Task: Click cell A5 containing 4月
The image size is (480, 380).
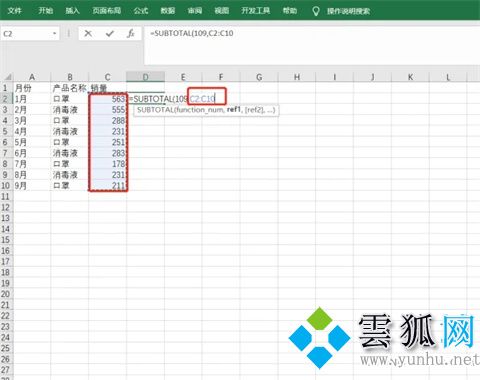Action: pyautogui.click(x=32, y=131)
